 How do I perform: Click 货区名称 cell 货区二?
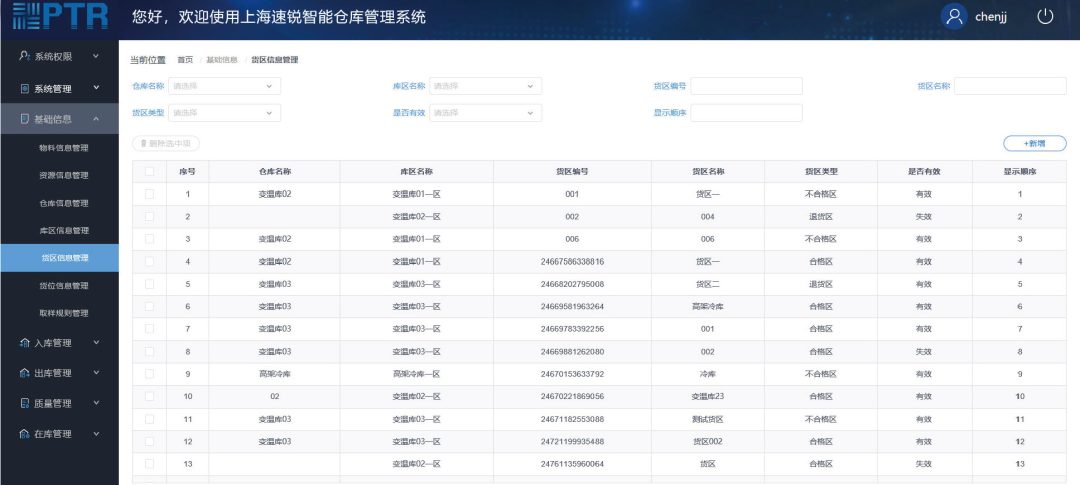coord(707,284)
